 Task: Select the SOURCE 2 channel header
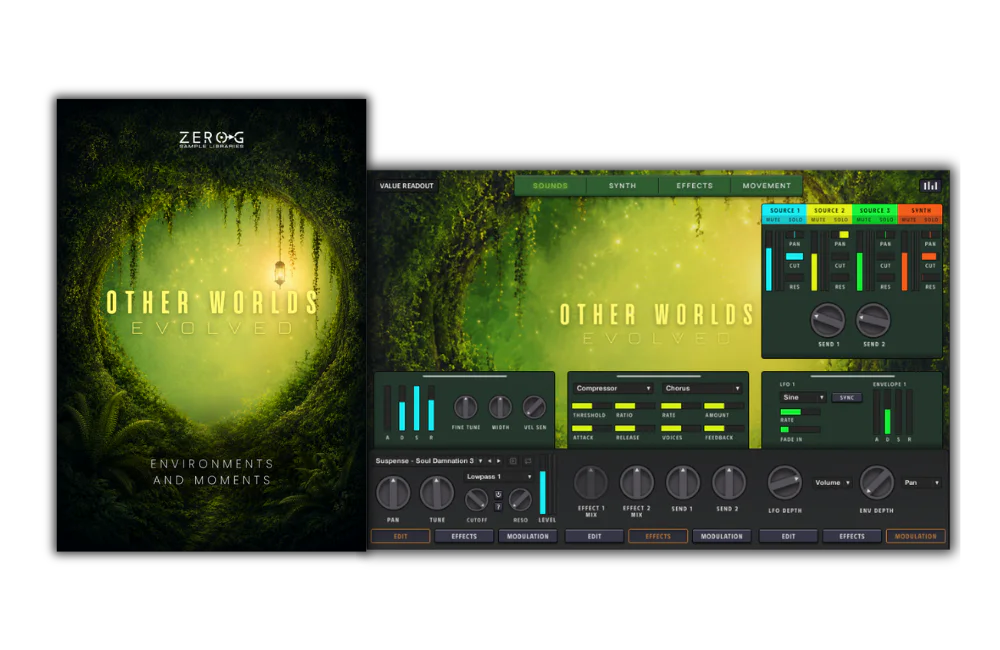click(x=829, y=210)
